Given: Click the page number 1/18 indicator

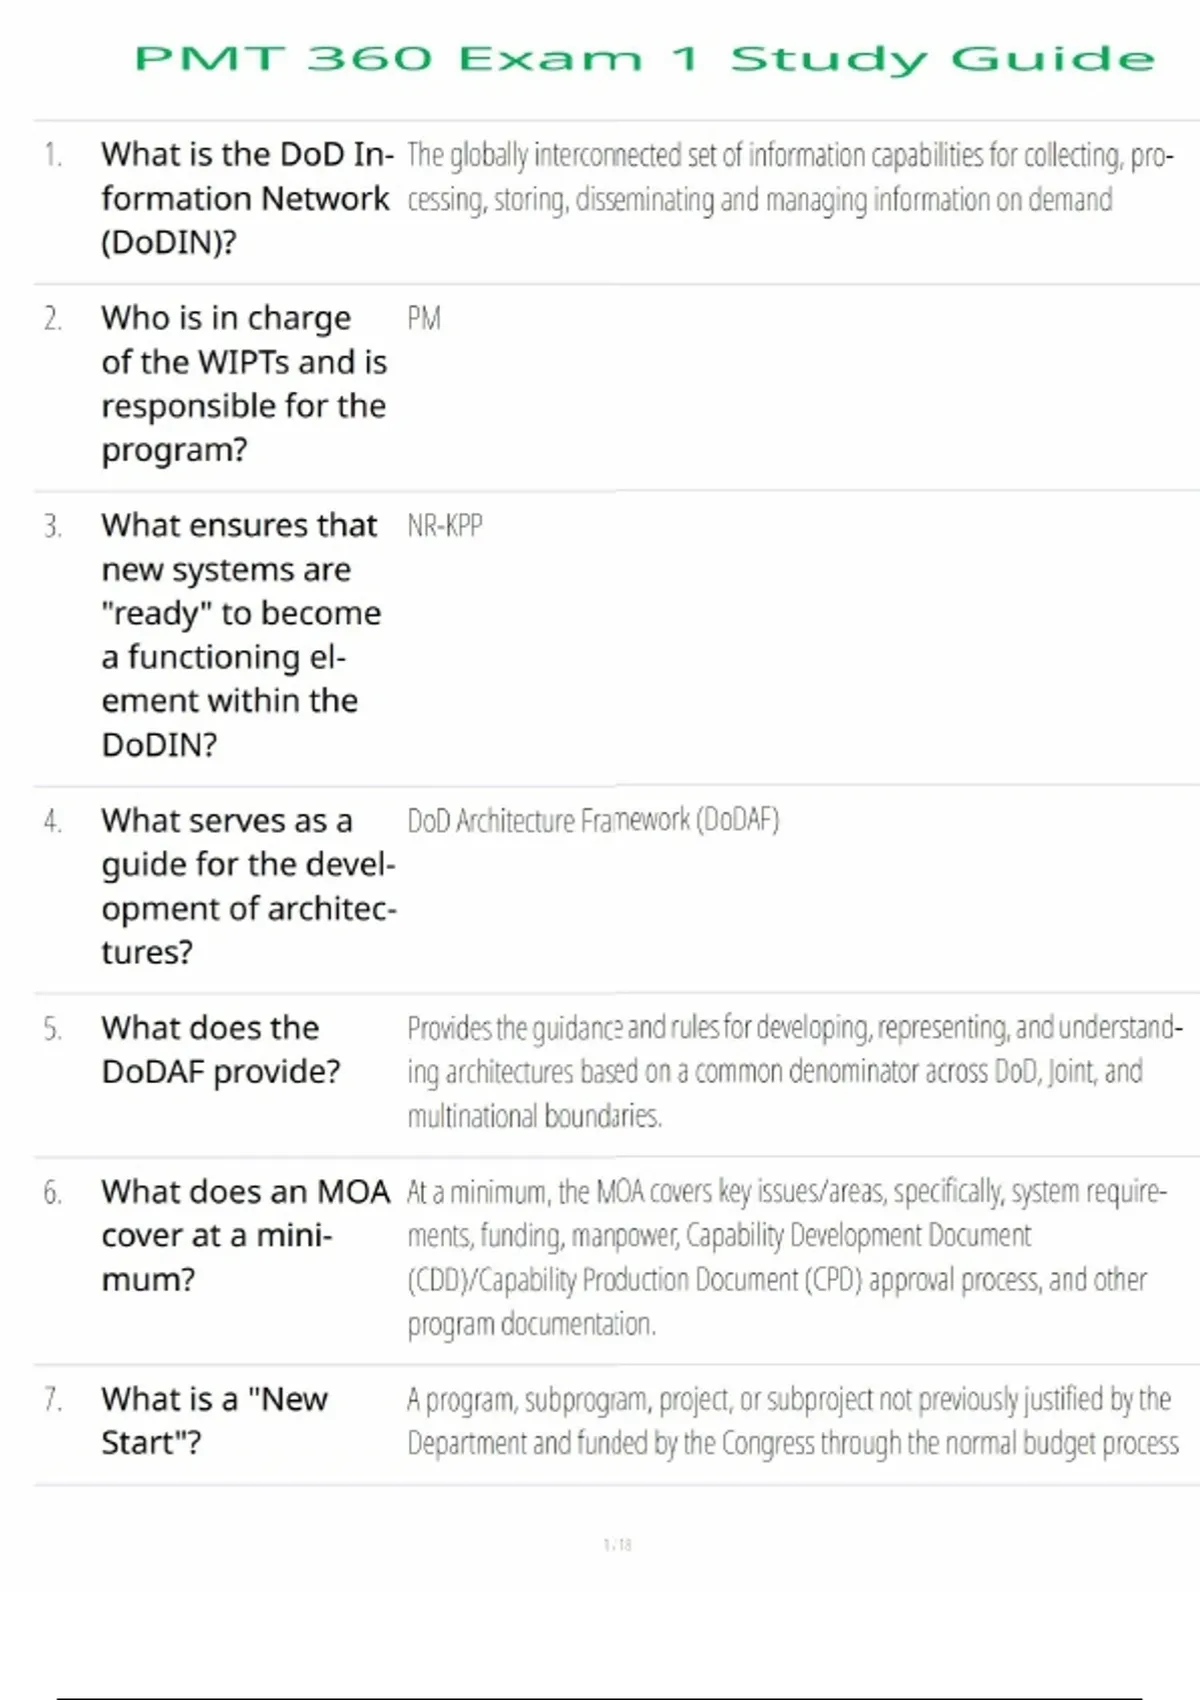Looking at the screenshot, I should point(617,1545).
